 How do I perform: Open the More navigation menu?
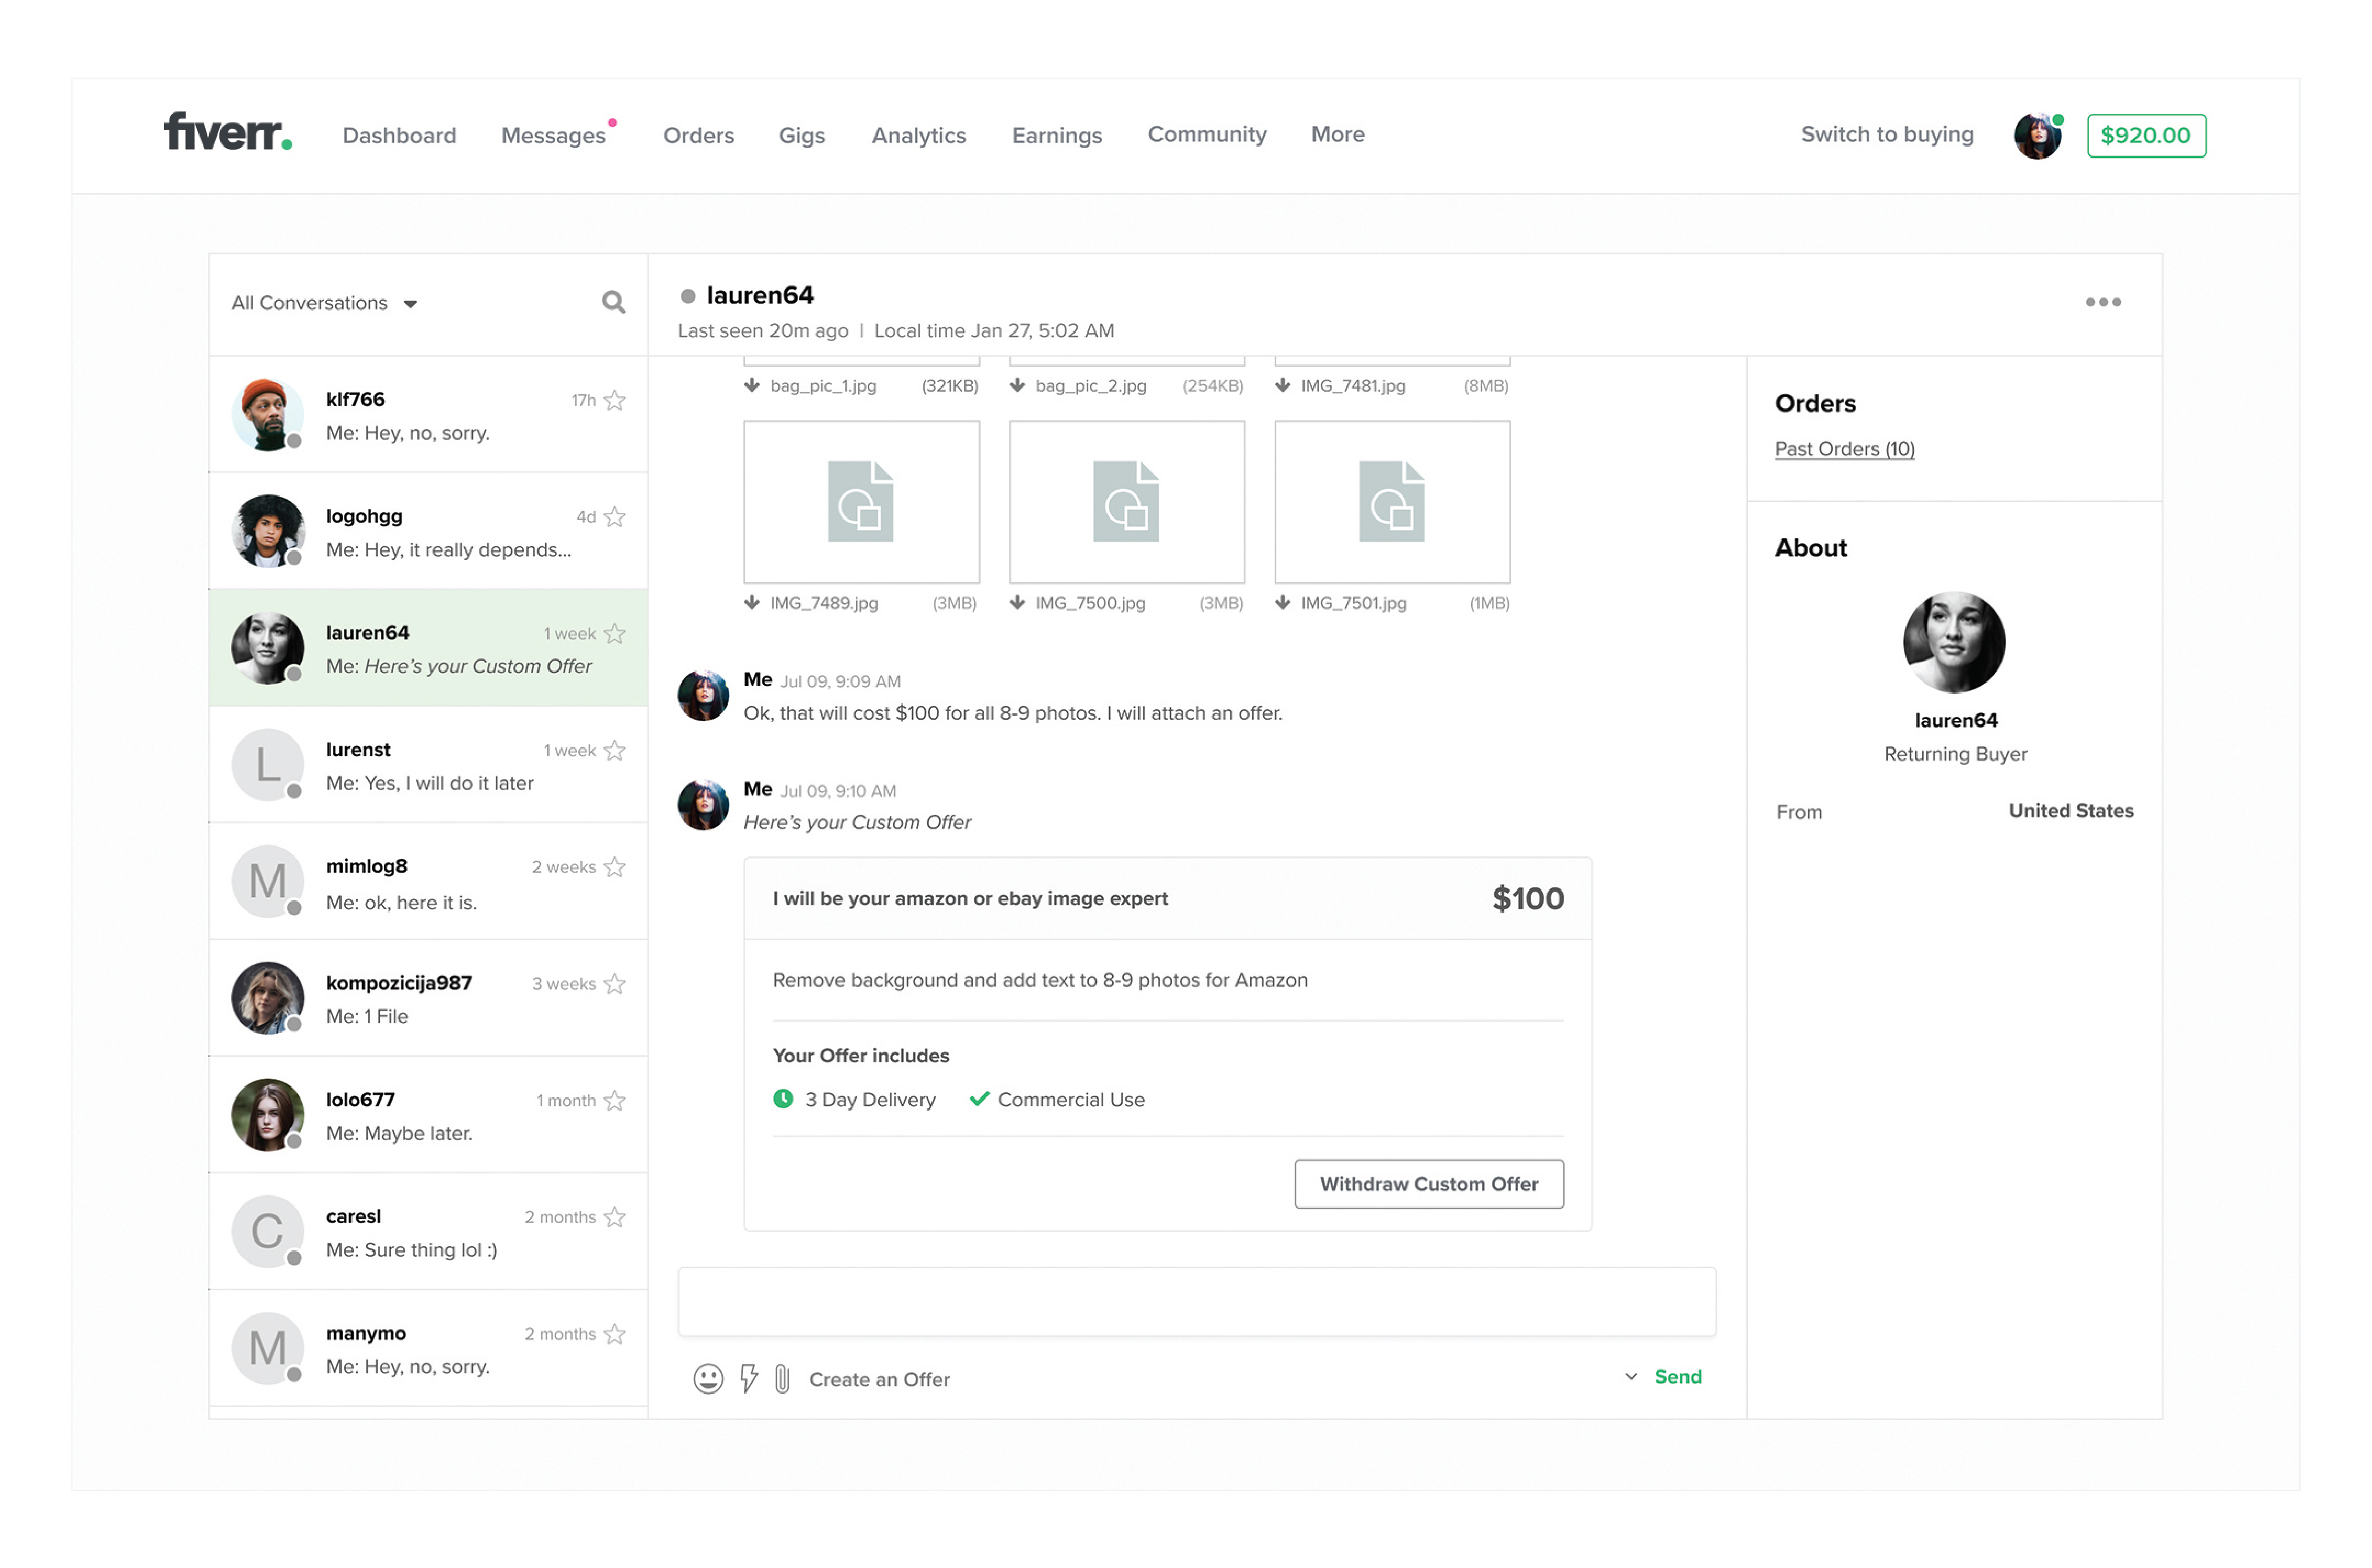(x=1337, y=135)
